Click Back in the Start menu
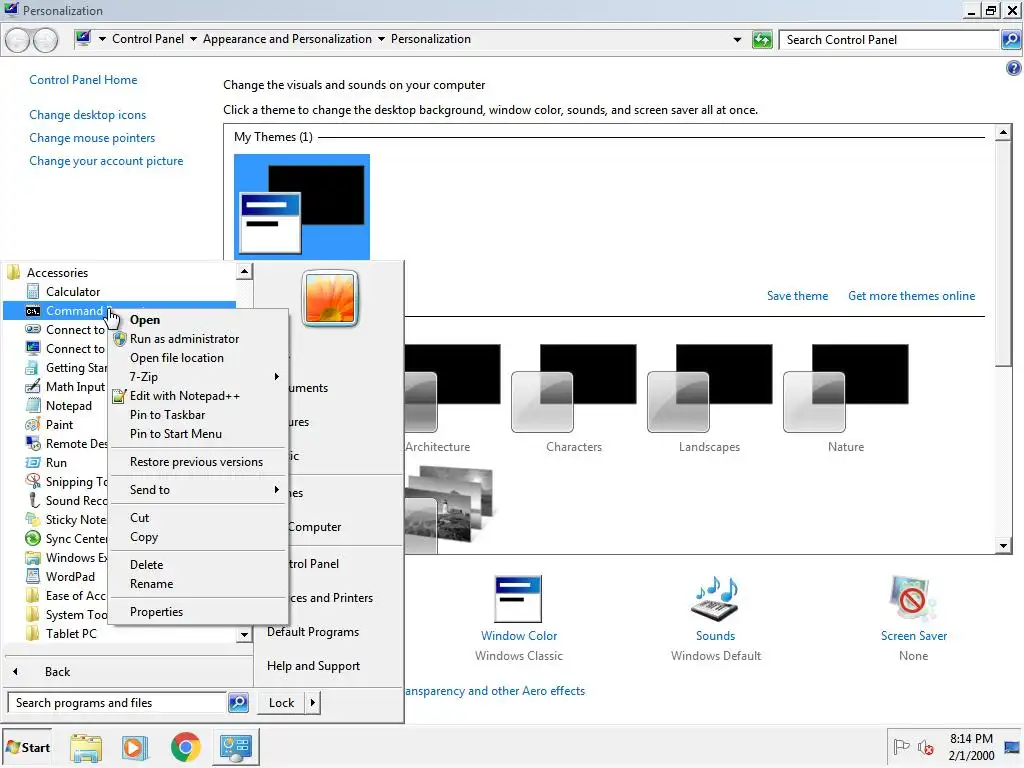Image resolution: width=1024 pixels, height=768 pixels. tap(57, 671)
